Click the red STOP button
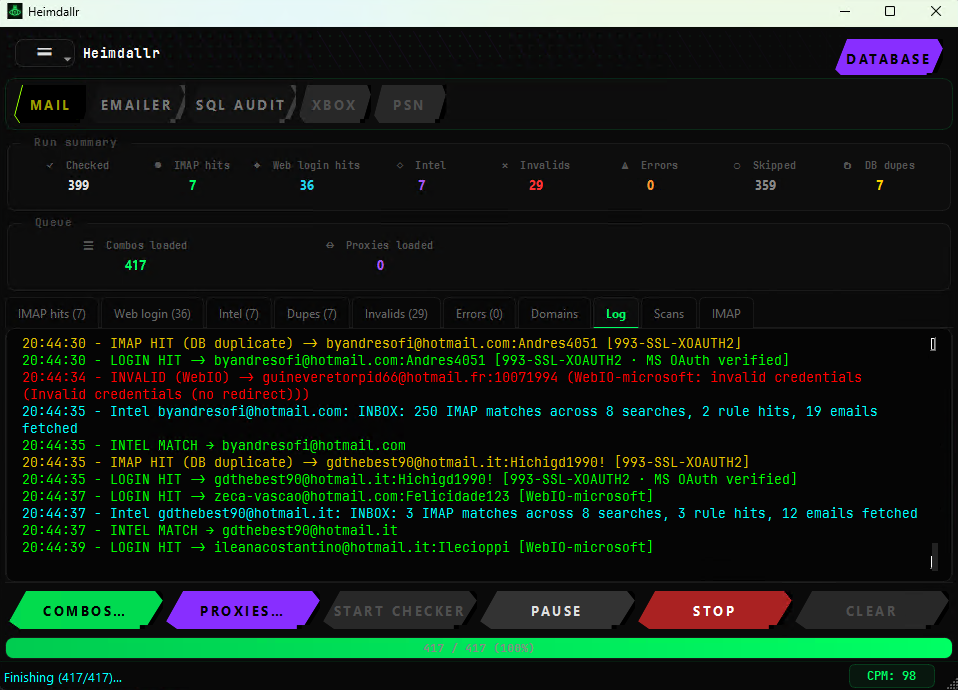The height and width of the screenshot is (690, 958). 714,611
